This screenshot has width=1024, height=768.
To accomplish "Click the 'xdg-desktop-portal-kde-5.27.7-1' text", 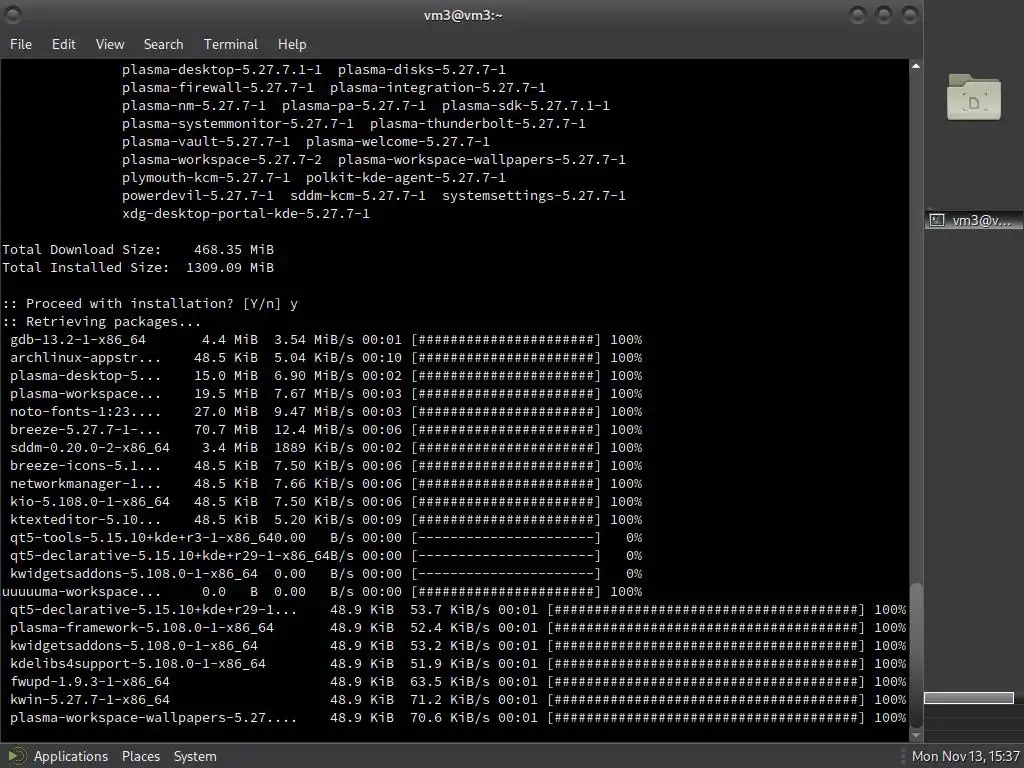I will coord(246,214).
